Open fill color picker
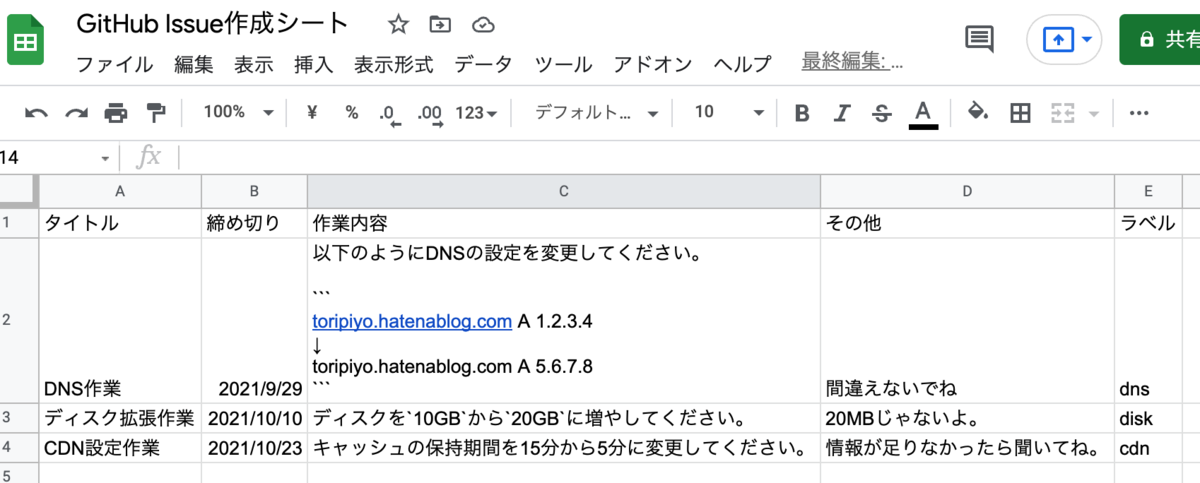Image resolution: width=1200 pixels, height=483 pixels. pos(978,112)
